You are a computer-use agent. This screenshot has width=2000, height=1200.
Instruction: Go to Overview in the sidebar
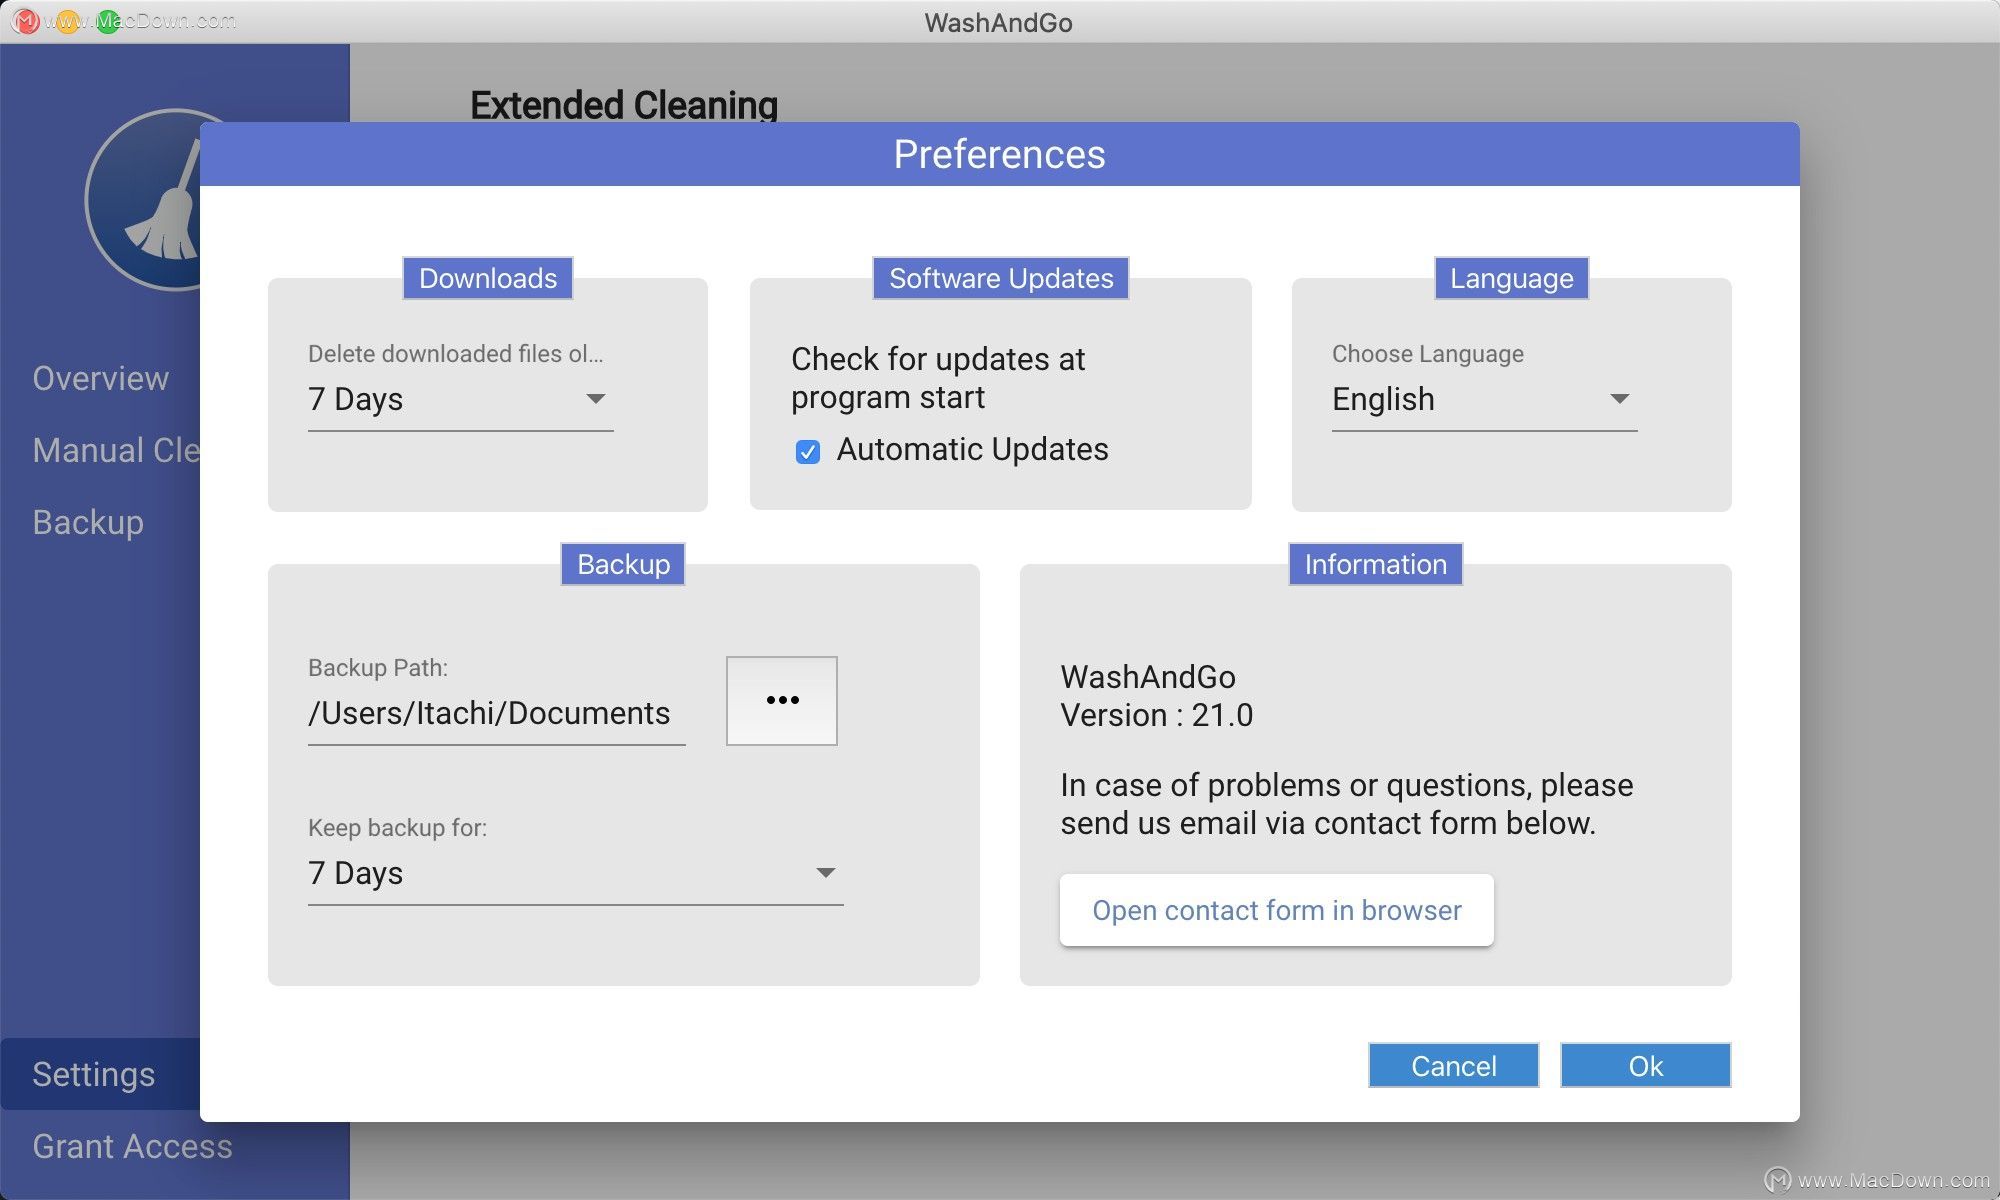tap(101, 378)
